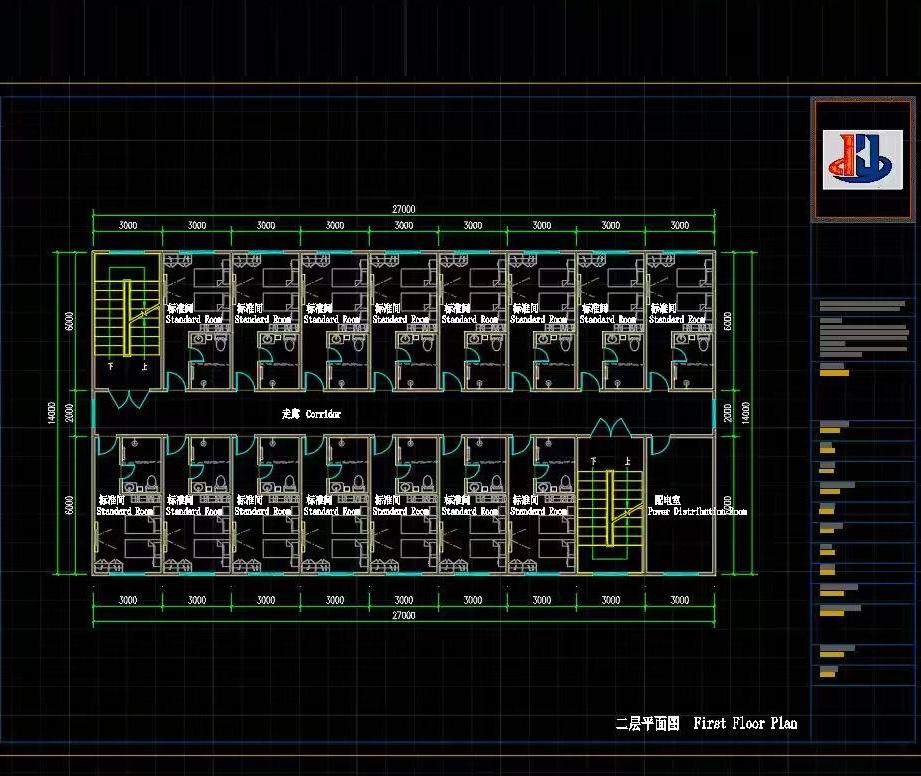Image resolution: width=921 pixels, height=776 pixels.
Task: Click the company logo in the title block
Action: pyautogui.click(x=862, y=160)
